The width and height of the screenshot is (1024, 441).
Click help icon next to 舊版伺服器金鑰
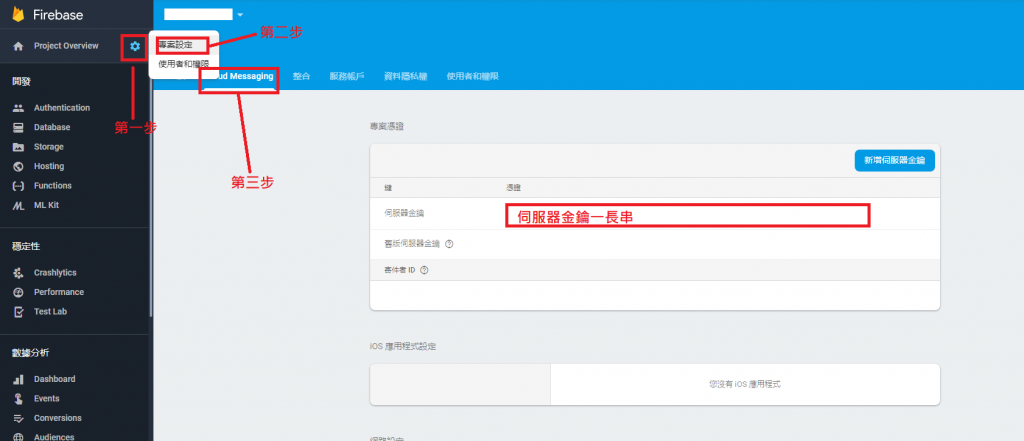pos(449,244)
